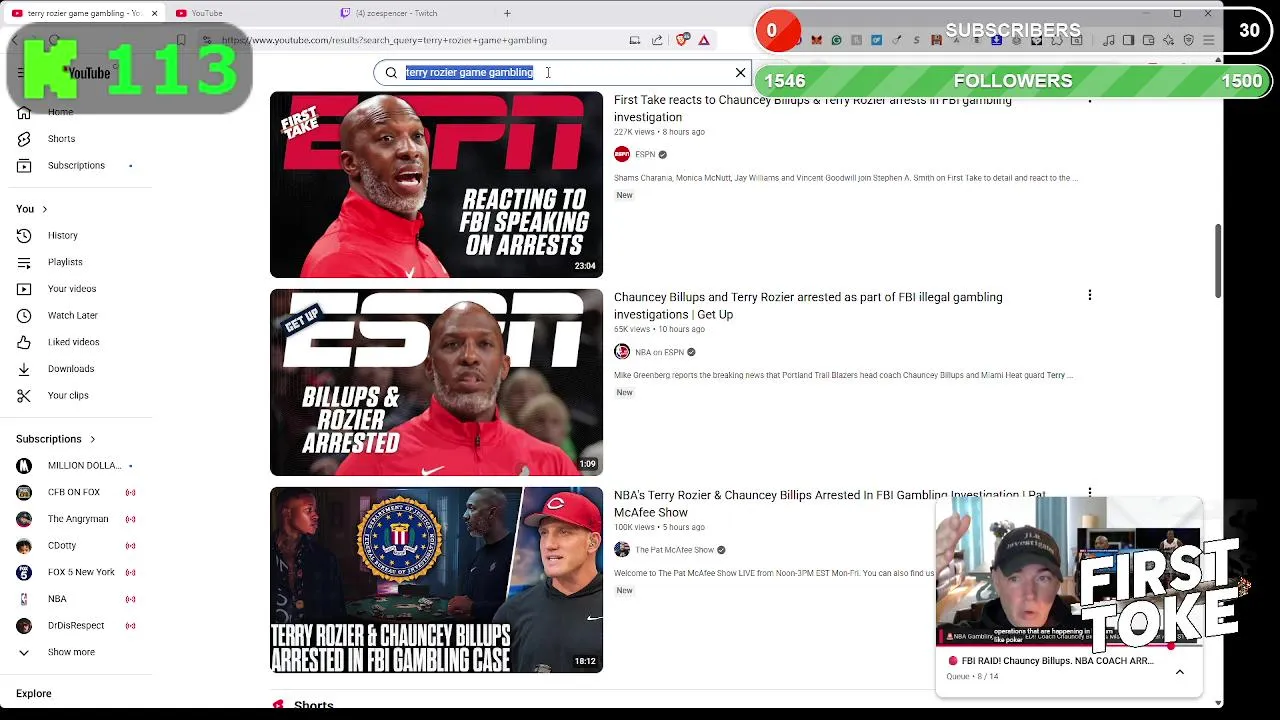Screen dimensions: 1280x720
Task: Open the Pat McAfee Show video title
Action: tap(829, 503)
